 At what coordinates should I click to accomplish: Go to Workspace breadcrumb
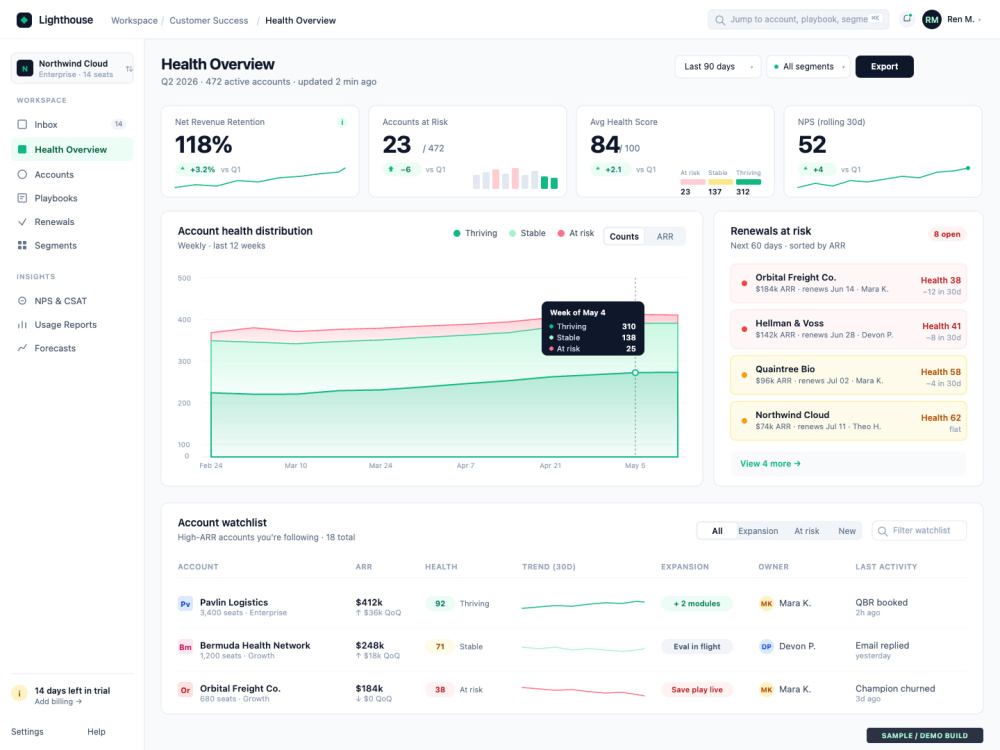134,20
